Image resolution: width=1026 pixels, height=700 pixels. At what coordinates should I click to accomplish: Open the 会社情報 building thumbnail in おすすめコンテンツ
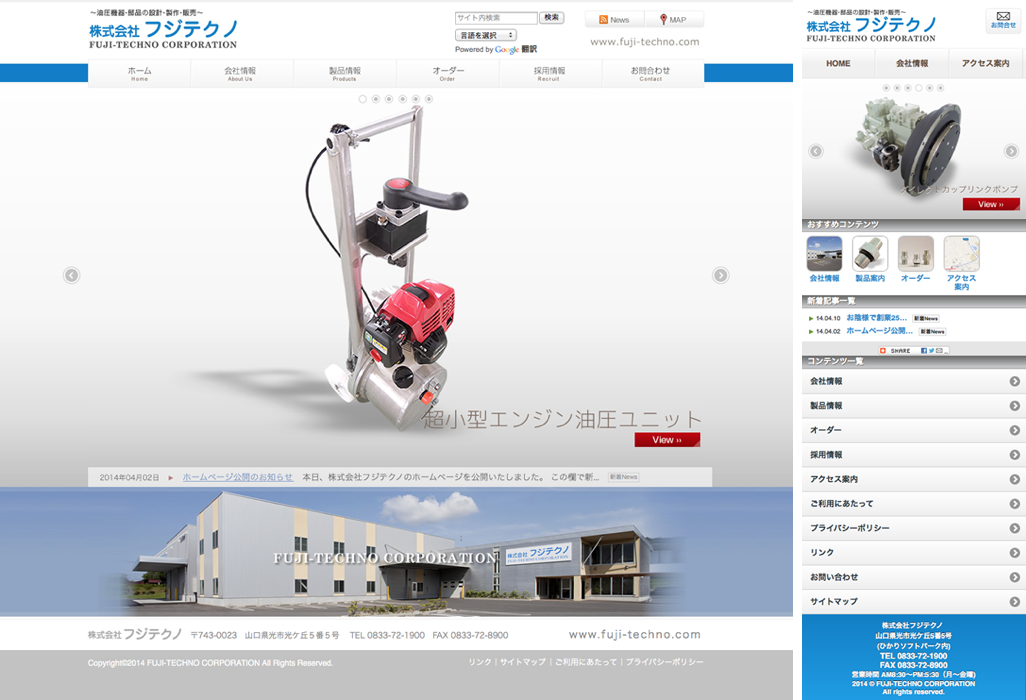point(824,254)
